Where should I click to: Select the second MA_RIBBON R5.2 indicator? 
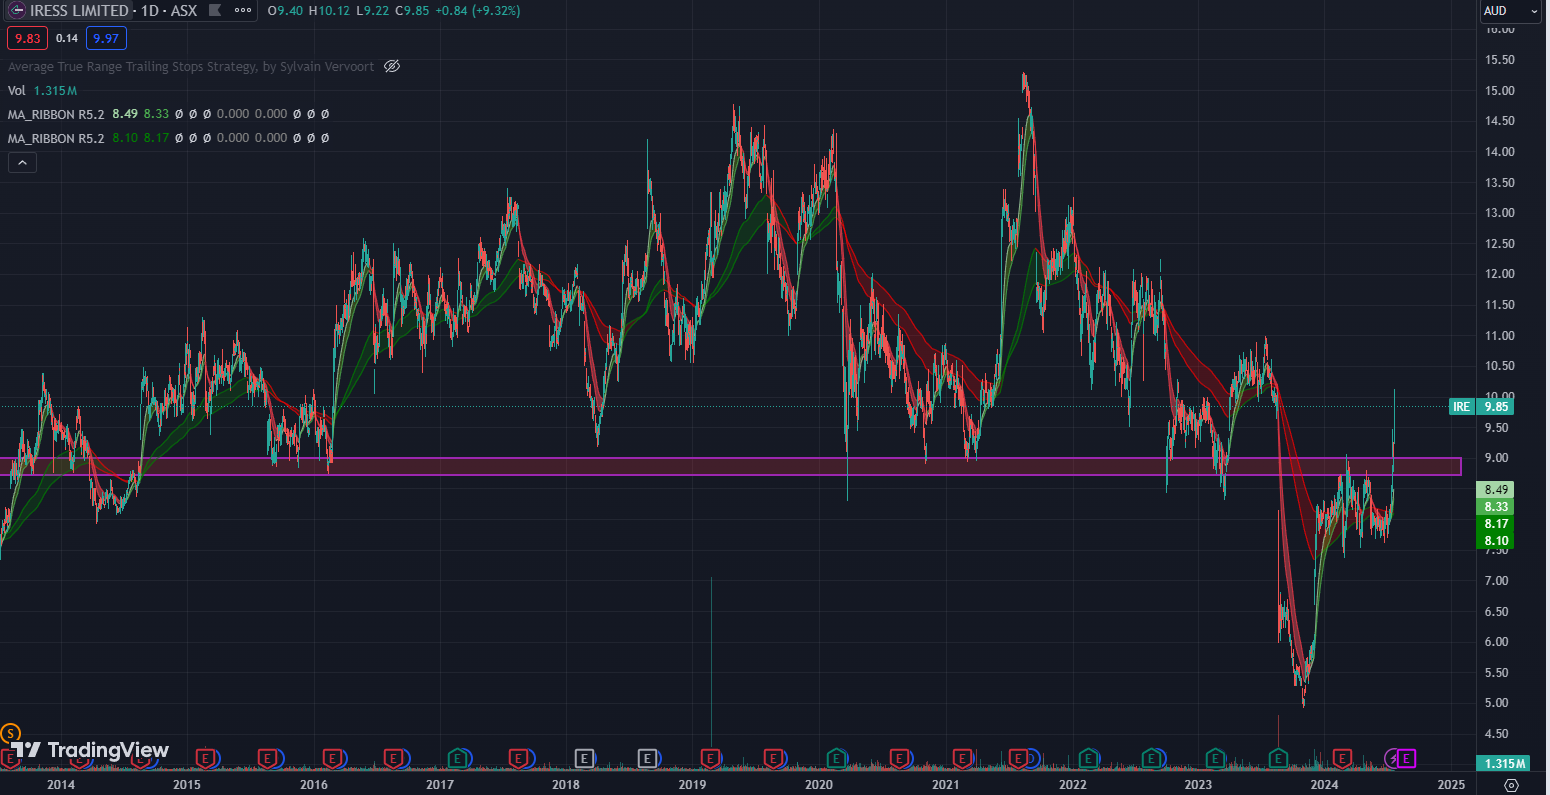56,138
